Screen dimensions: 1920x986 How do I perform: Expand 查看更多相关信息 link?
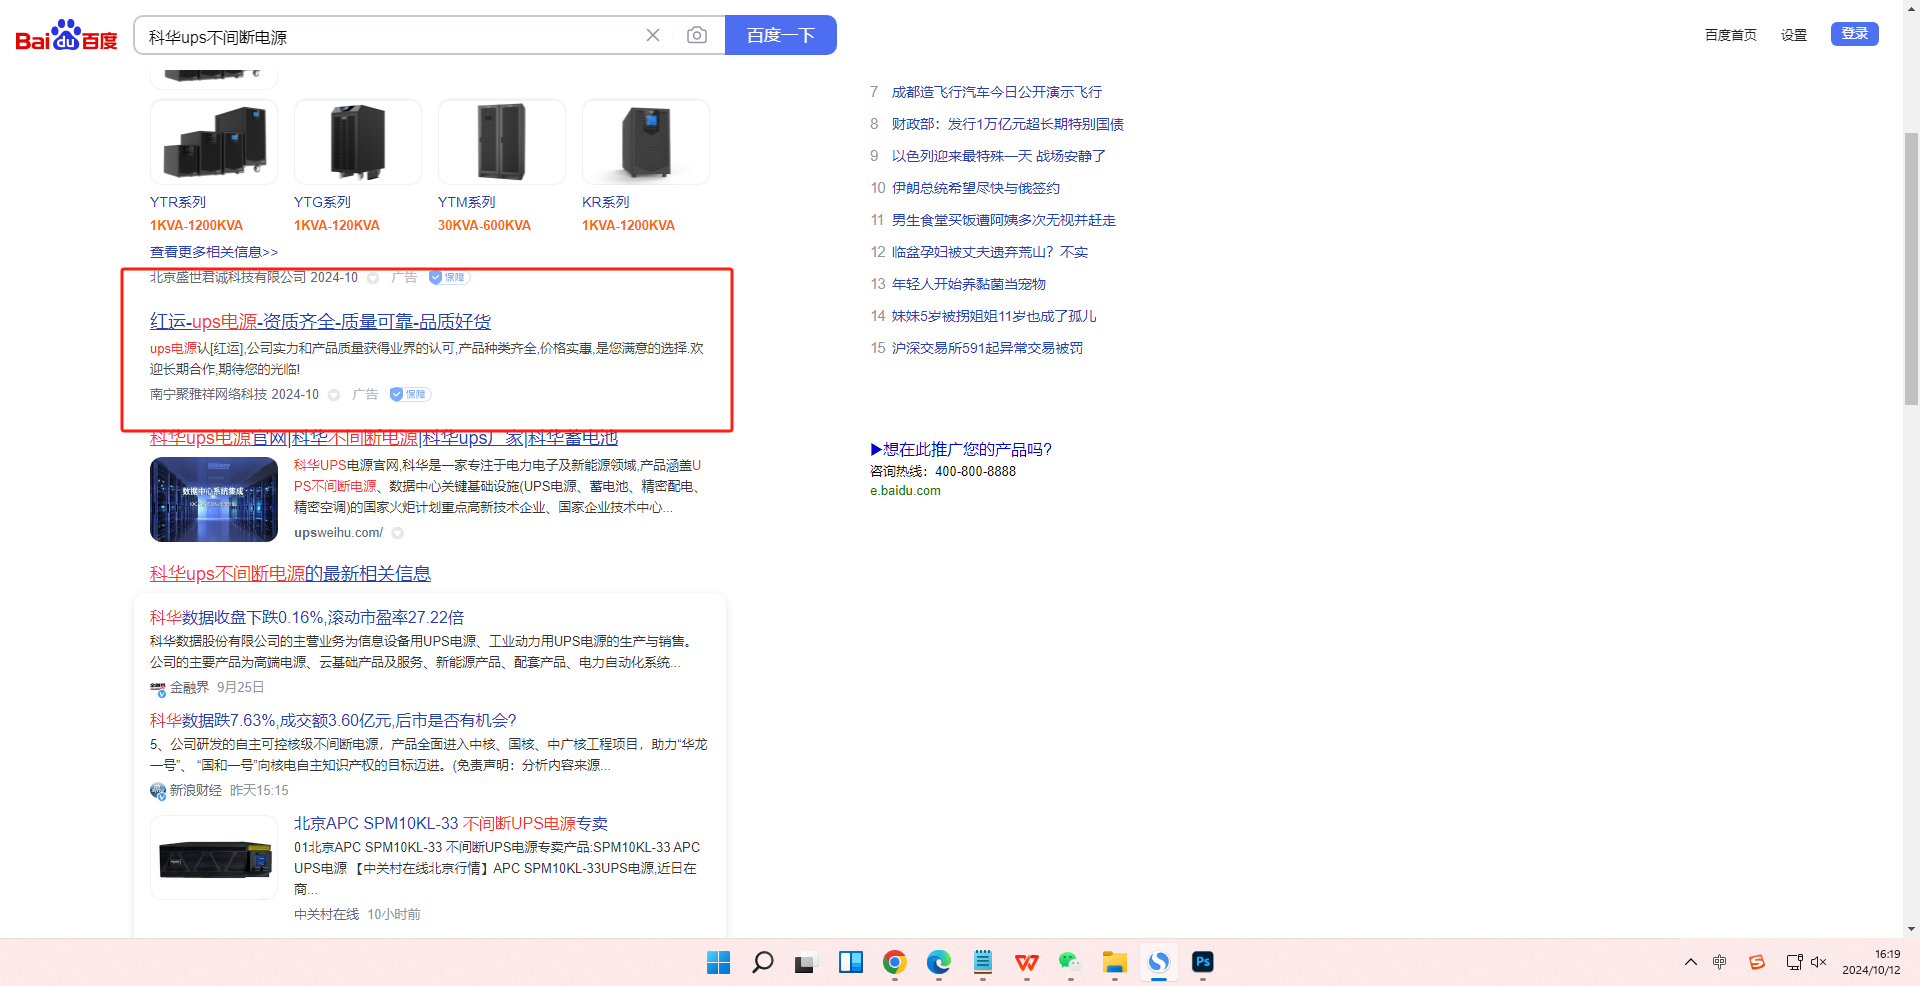214,252
